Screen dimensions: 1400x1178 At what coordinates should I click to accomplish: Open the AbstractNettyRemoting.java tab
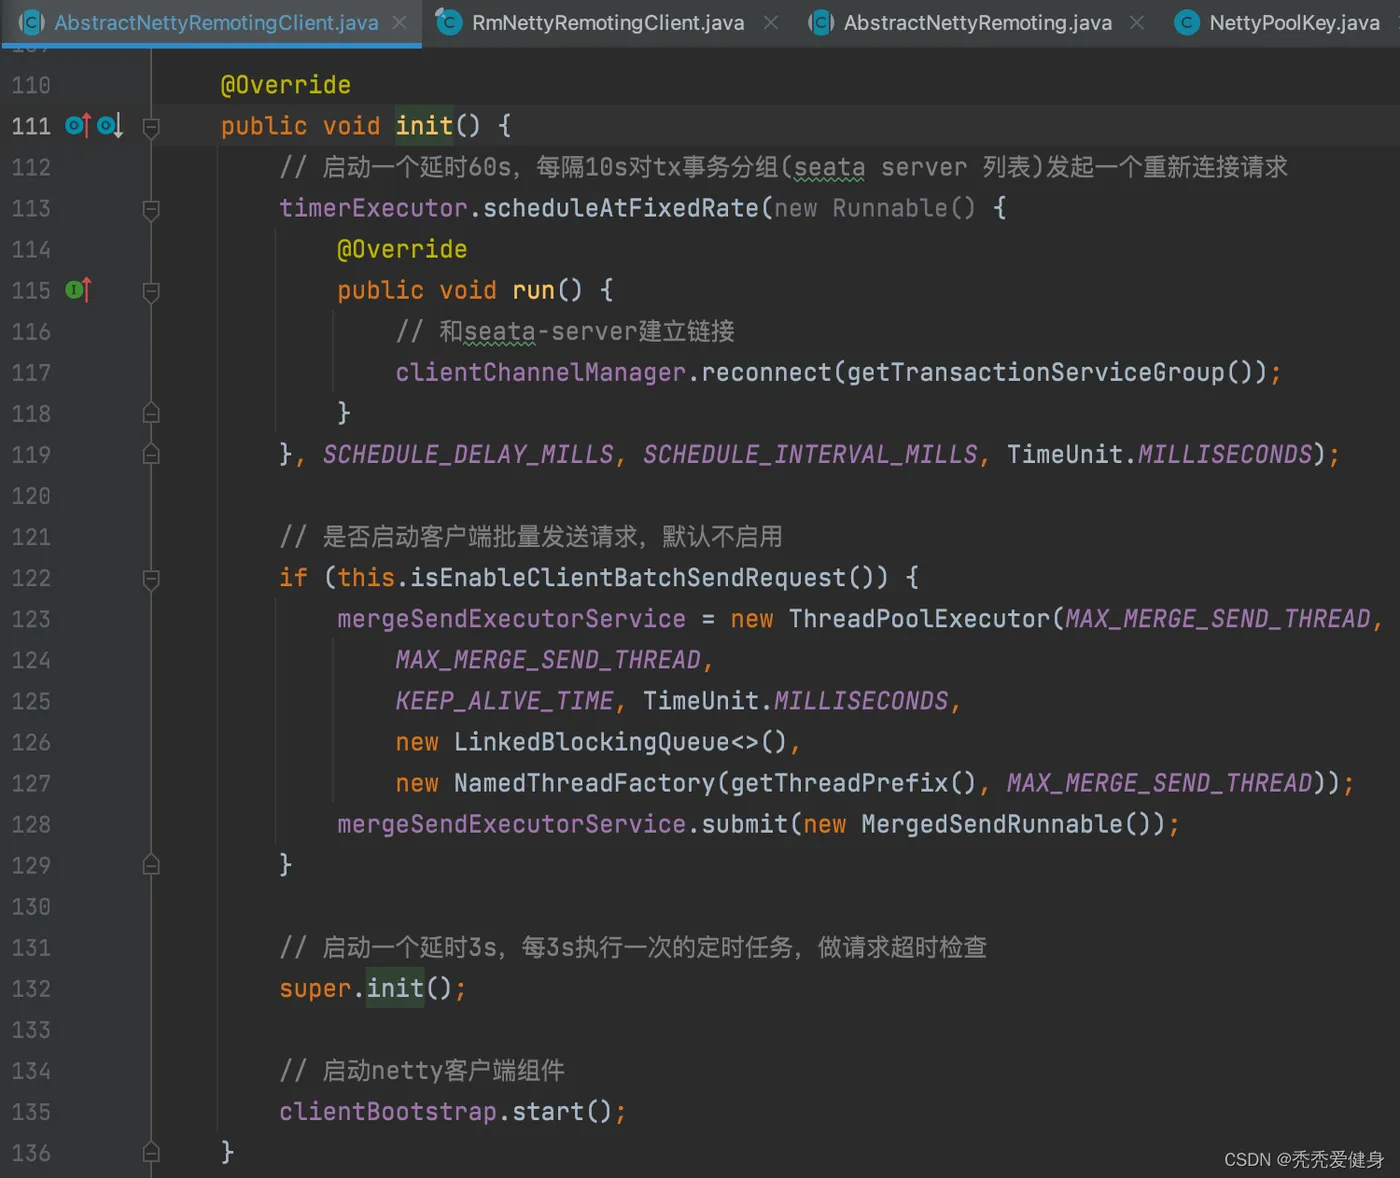click(x=977, y=22)
